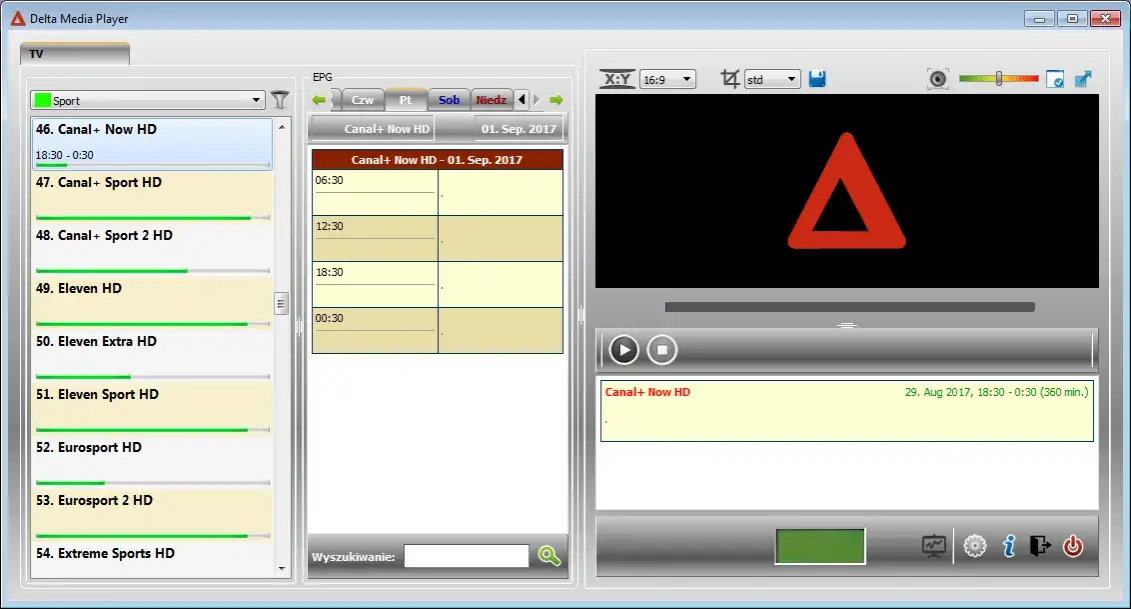1131x609 pixels.
Task: Open the 16:9 aspect ratio dropdown
Action: pyautogui.click(x=666, y=78)
